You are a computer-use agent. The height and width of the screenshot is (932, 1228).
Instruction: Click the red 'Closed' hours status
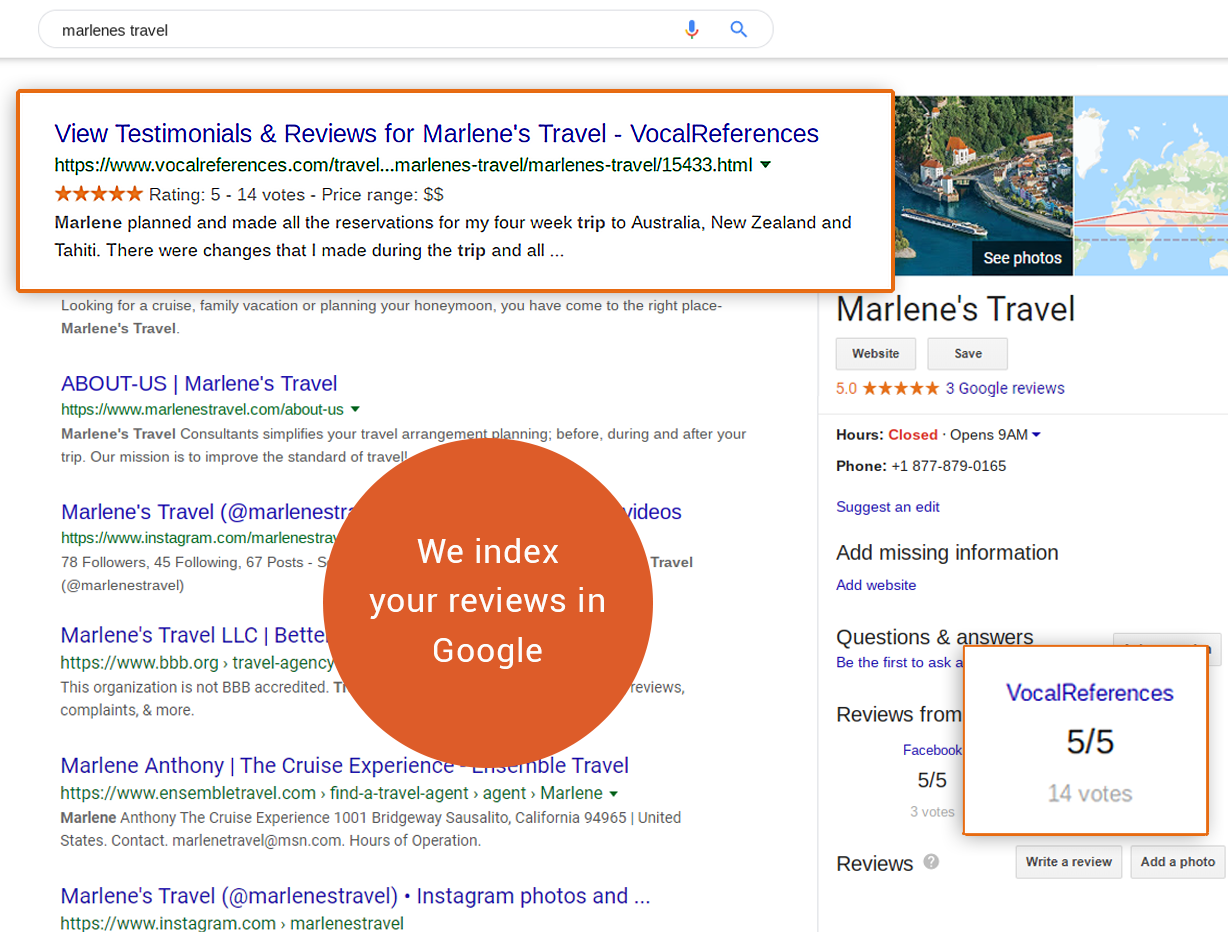pos(913,435)
